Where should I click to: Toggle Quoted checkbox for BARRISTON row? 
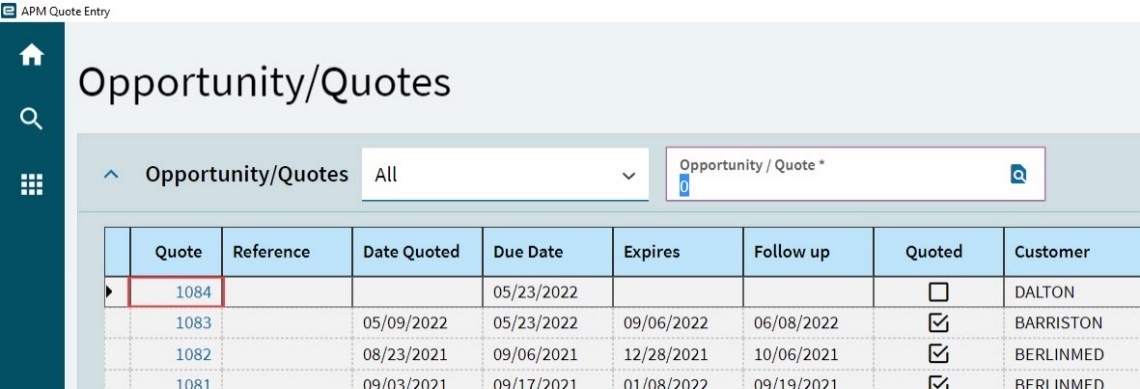click(938, 323)
